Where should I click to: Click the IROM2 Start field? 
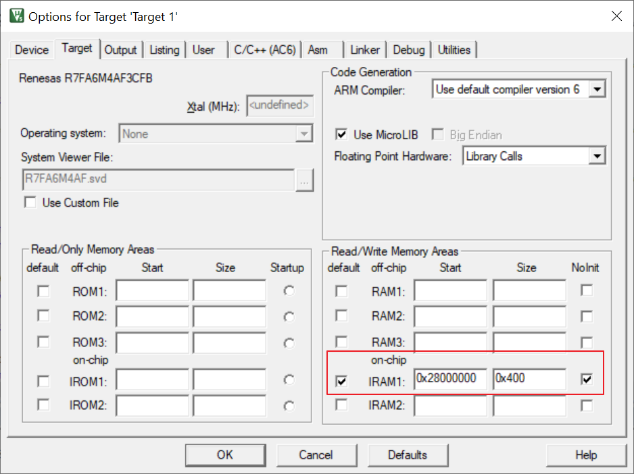click(x=152, y=405)
